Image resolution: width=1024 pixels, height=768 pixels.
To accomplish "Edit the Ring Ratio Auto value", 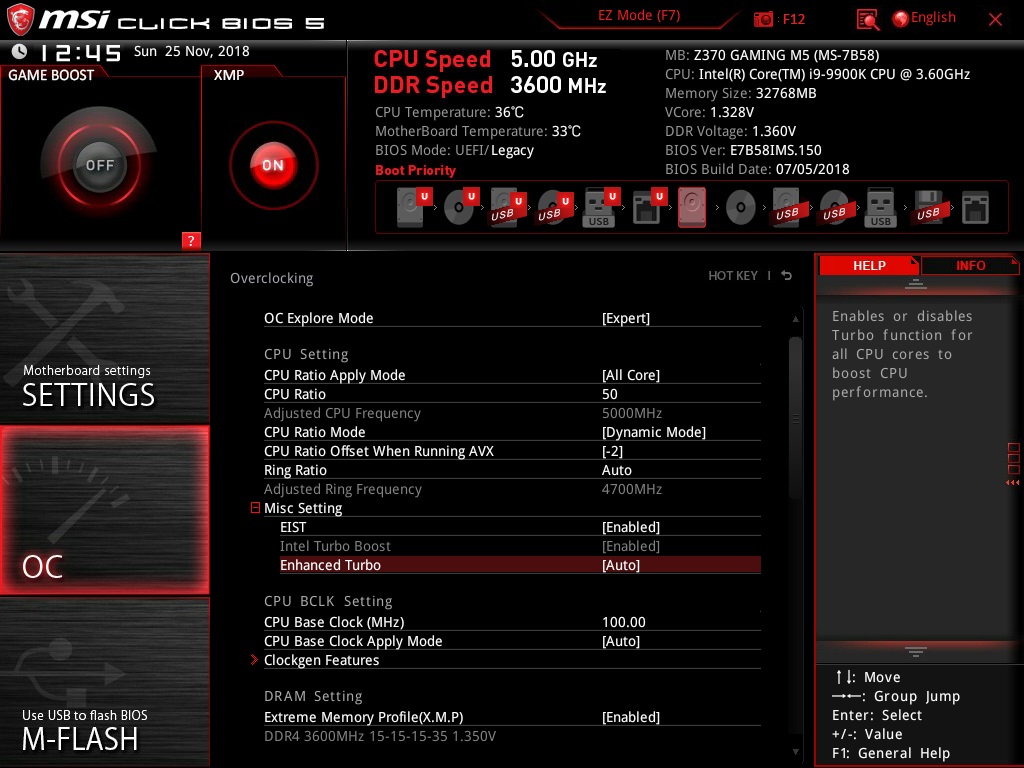I will click(616, 470).
